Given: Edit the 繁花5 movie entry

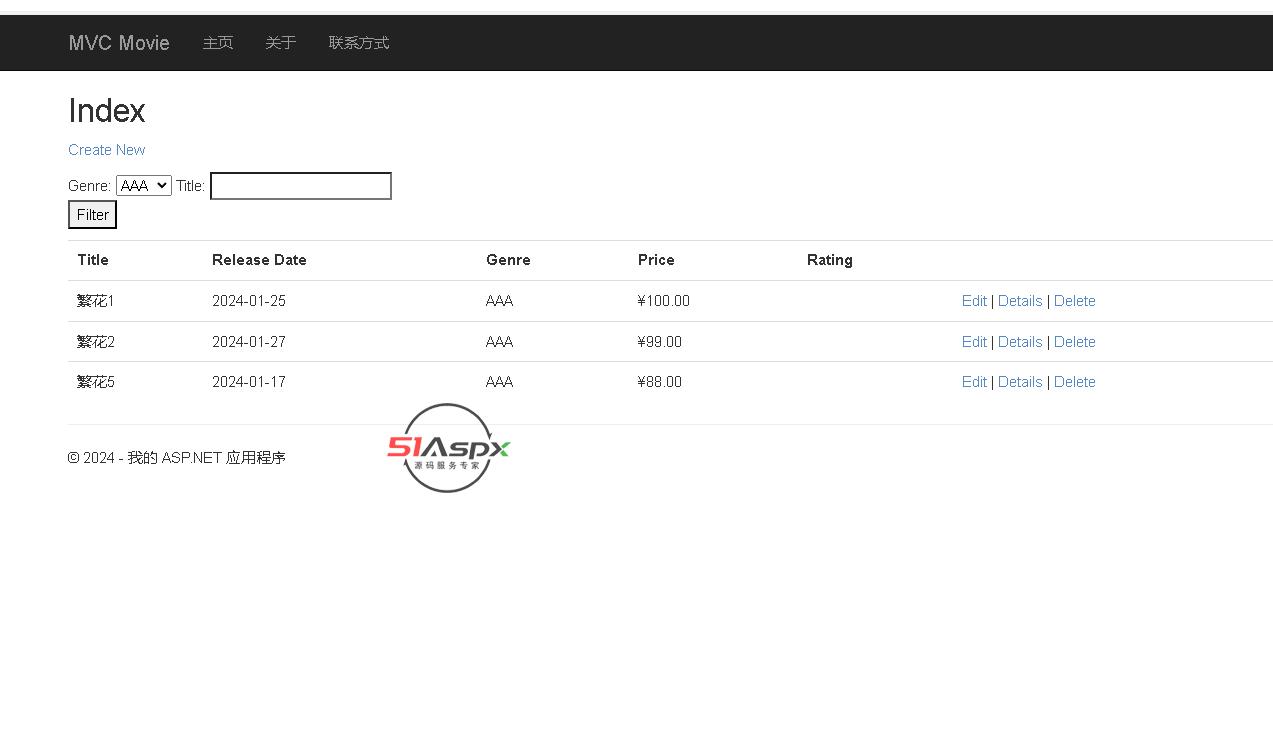Looking at the screenshot, I should coord(973,382).
